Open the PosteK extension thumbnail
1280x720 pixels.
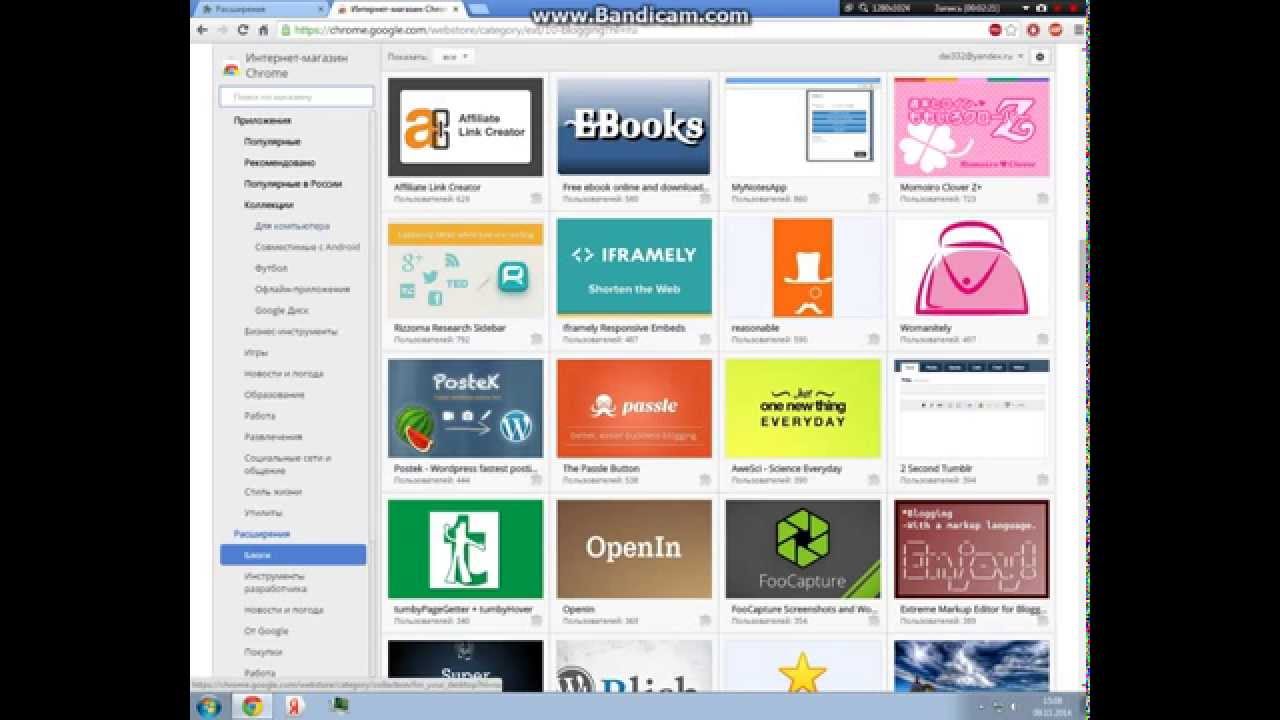[465, 409]
